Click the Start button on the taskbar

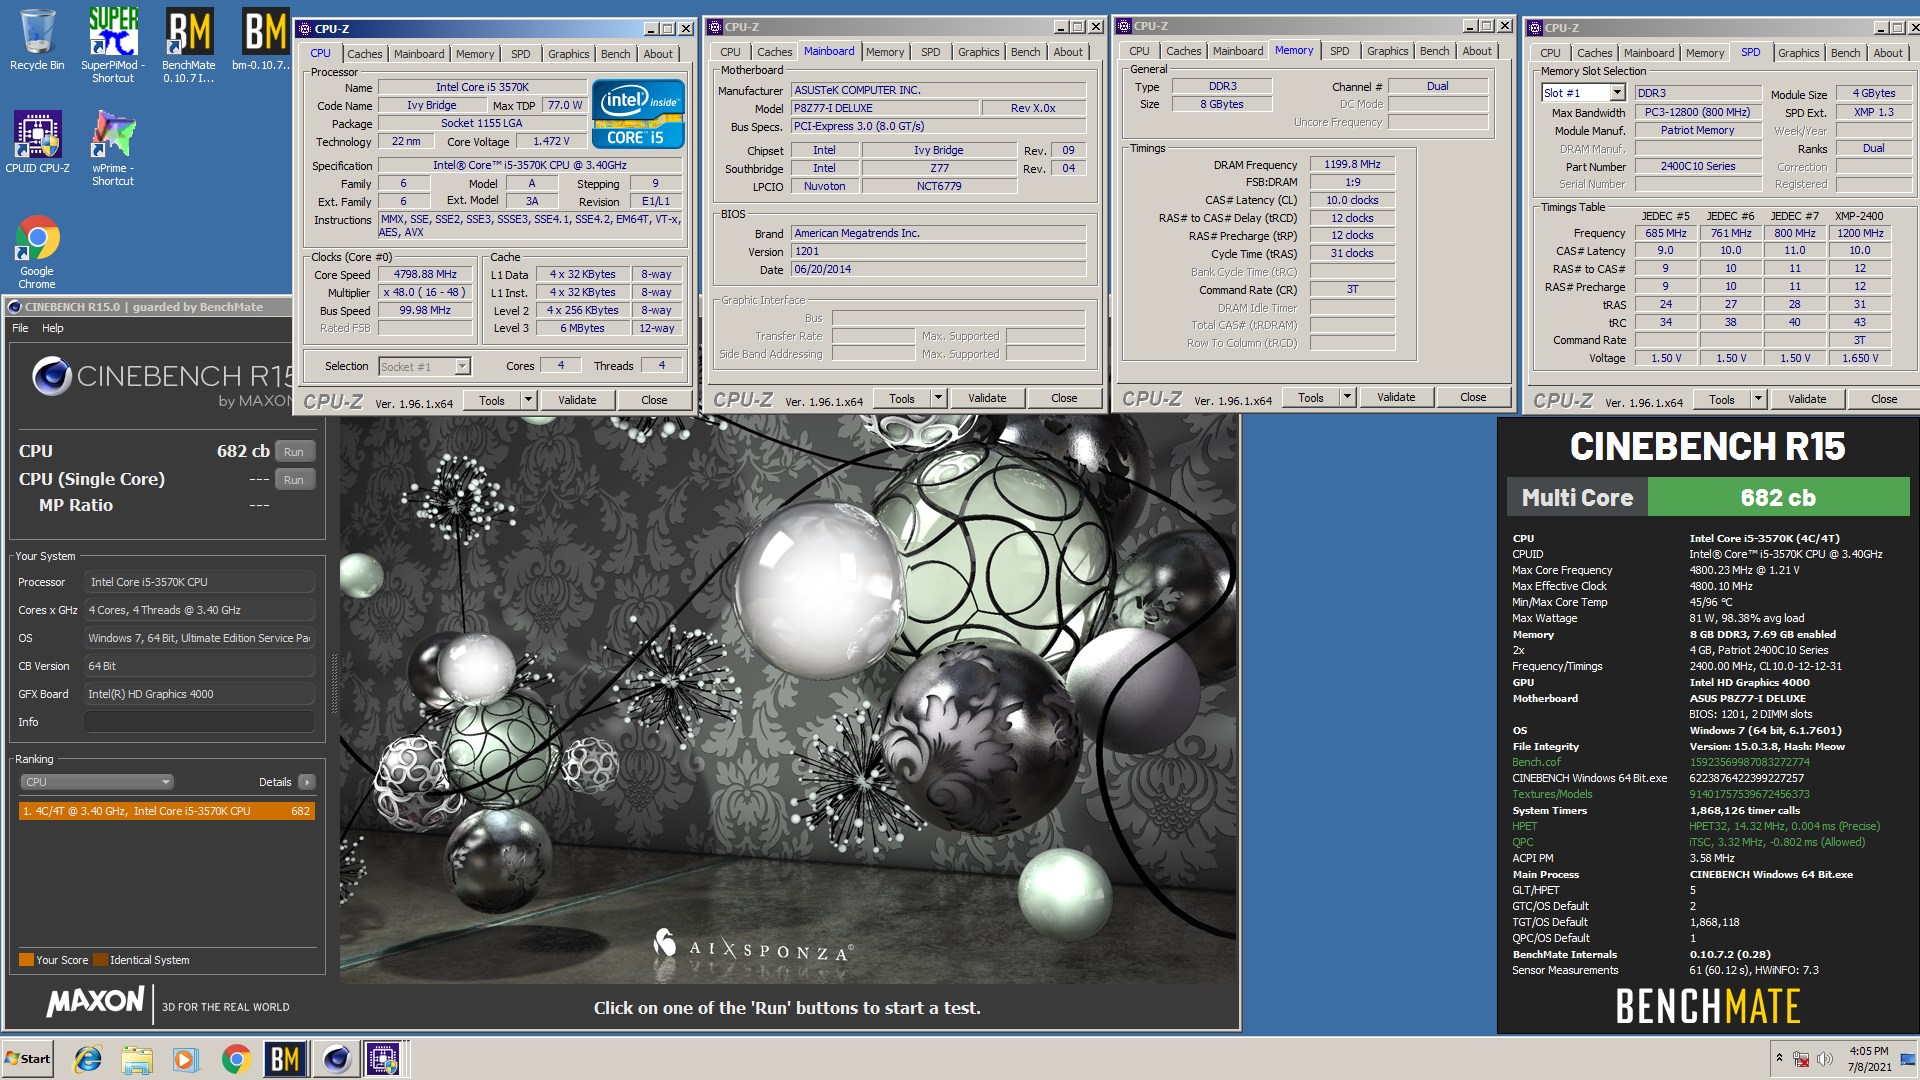pyautogui.click(x=28, y=1059)
